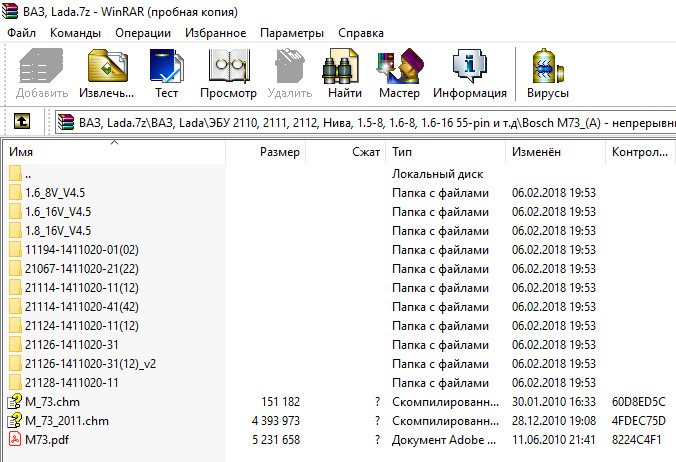Open the Избранное menu

coord(216,33)
